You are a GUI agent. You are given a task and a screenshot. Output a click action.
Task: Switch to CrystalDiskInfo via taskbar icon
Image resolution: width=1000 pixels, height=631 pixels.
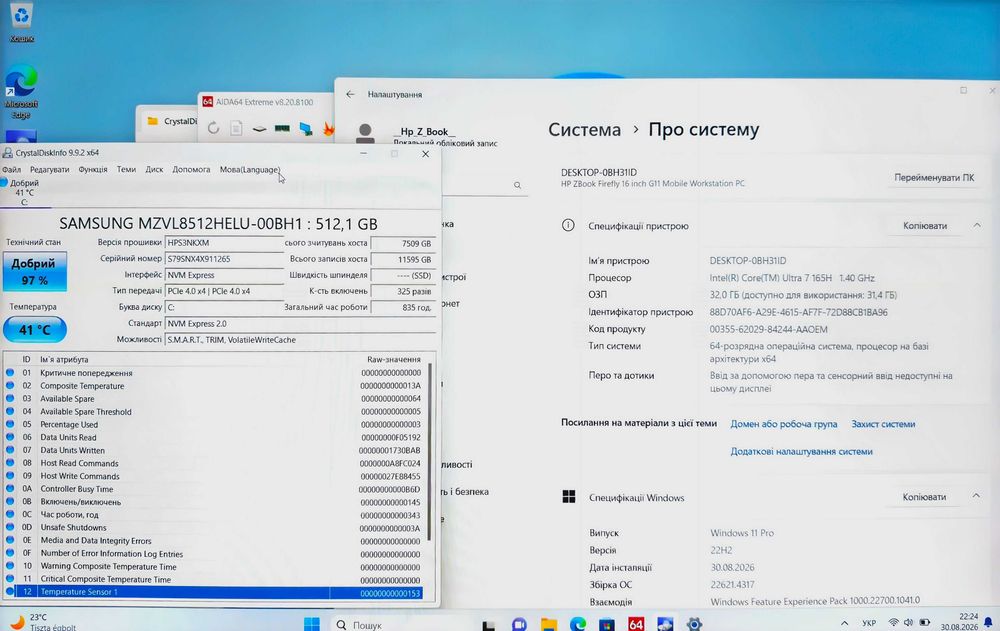(x=665, y=624)
